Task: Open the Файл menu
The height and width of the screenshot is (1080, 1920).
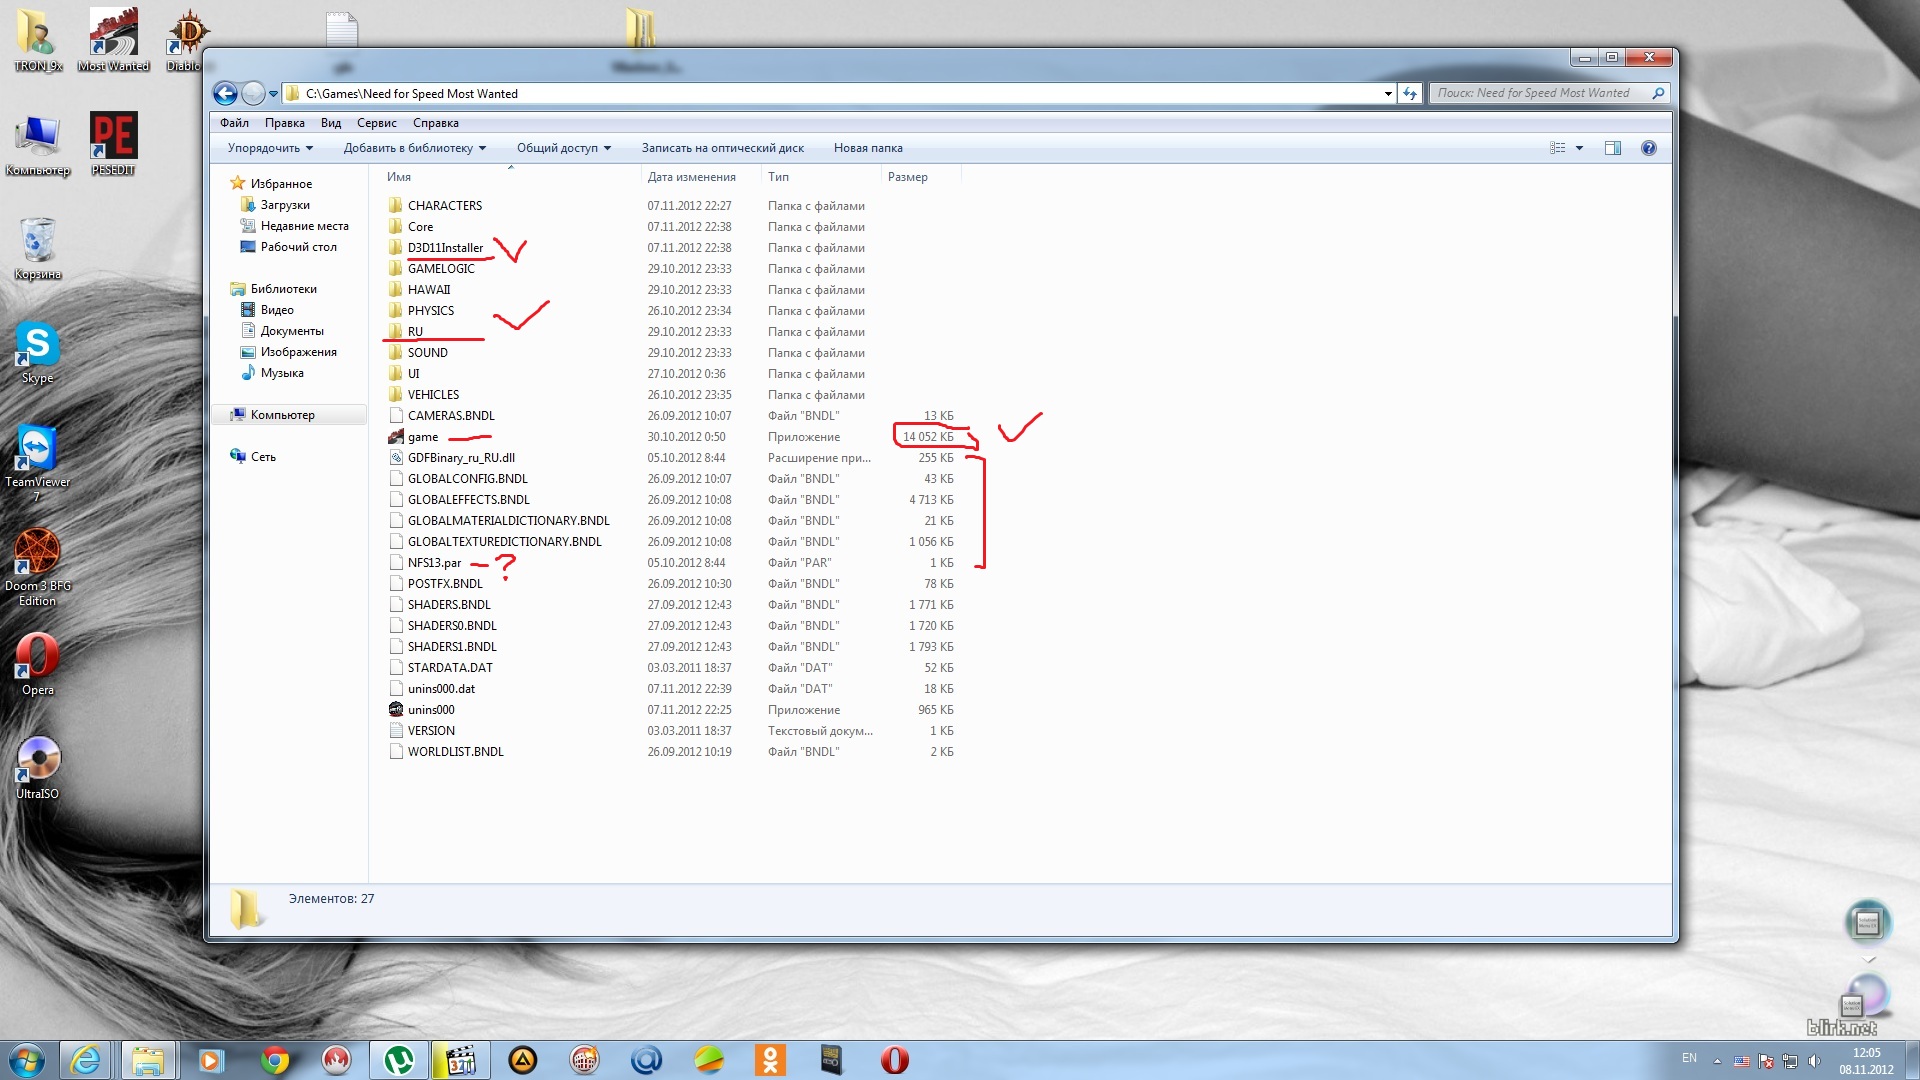Action: tap(234, 123)
